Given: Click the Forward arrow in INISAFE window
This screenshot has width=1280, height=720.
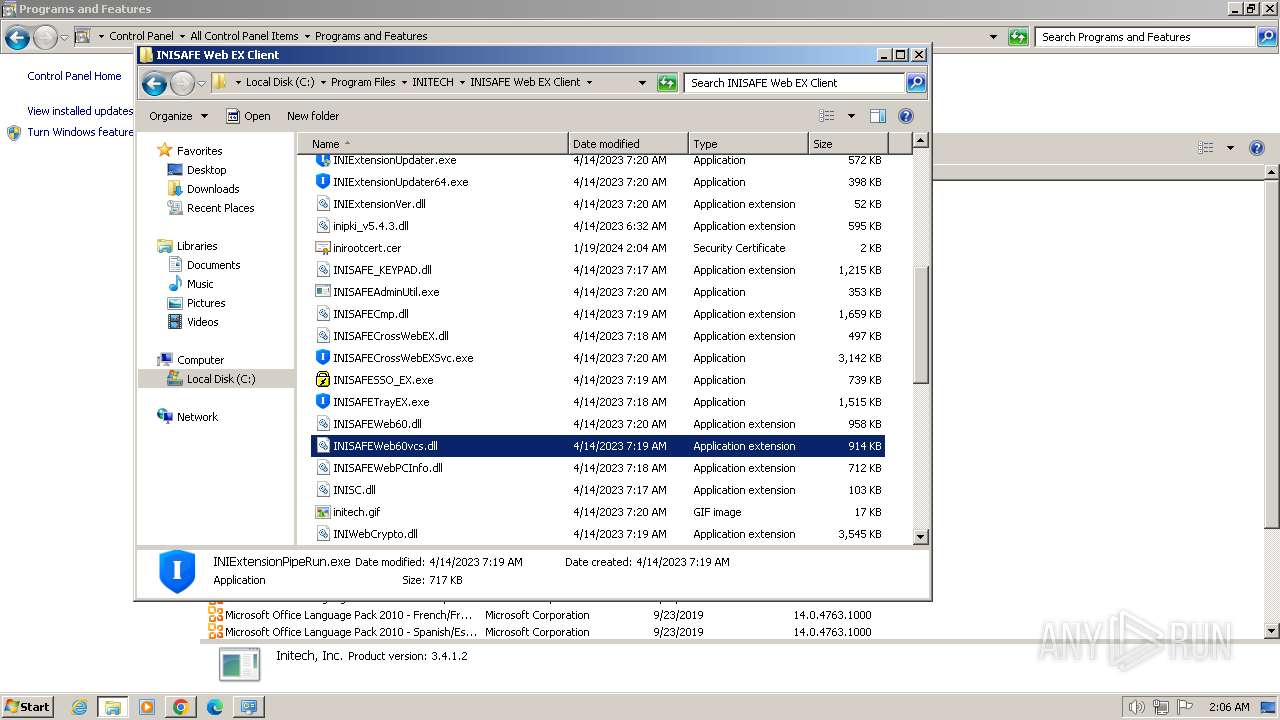Looking at the screenshot, I should (x=182, y=83).
